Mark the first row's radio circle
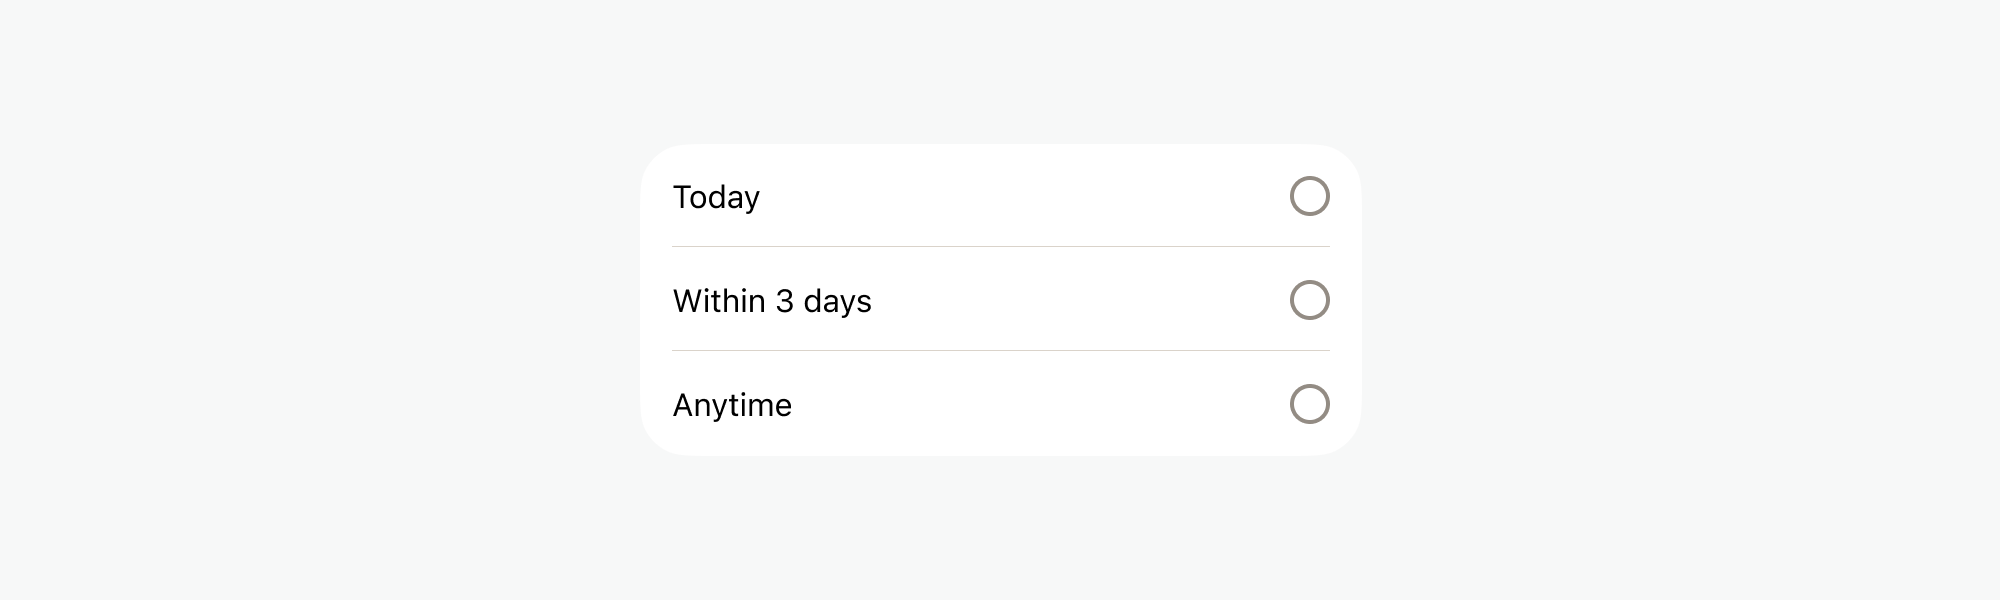The image size is (2000, 600). (1309, 196)
